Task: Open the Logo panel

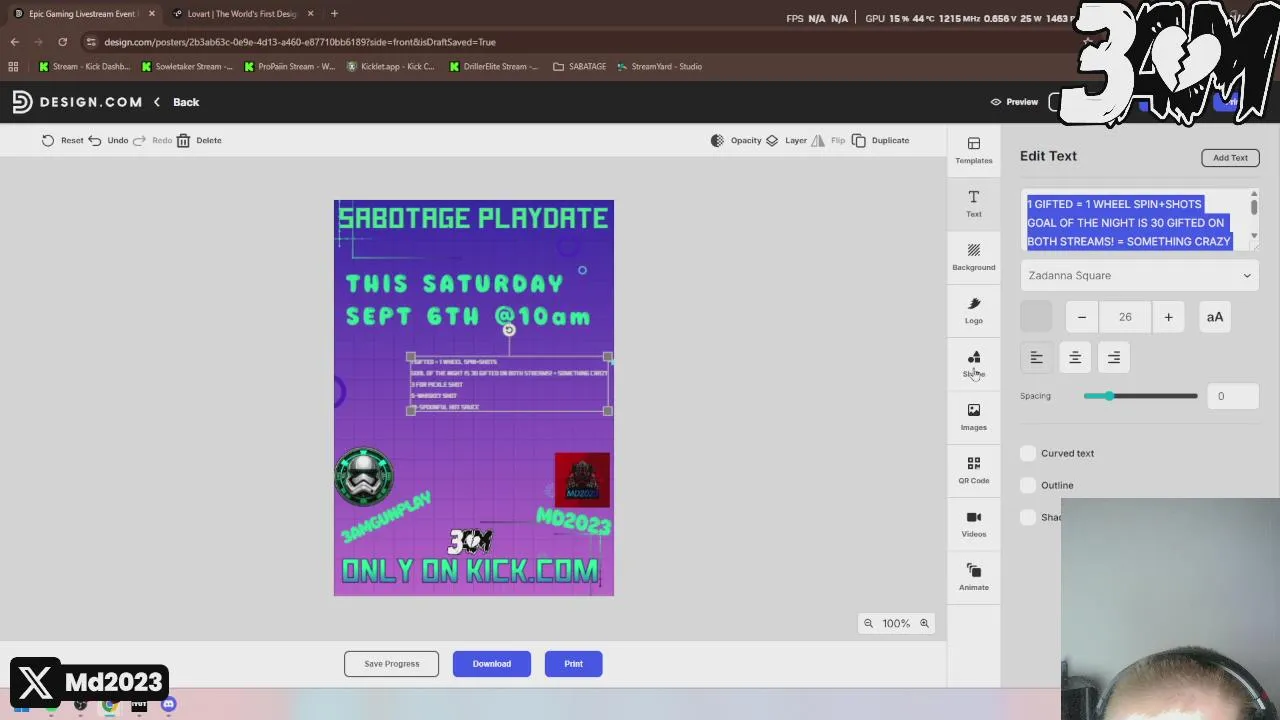Action: coord(973,310)
